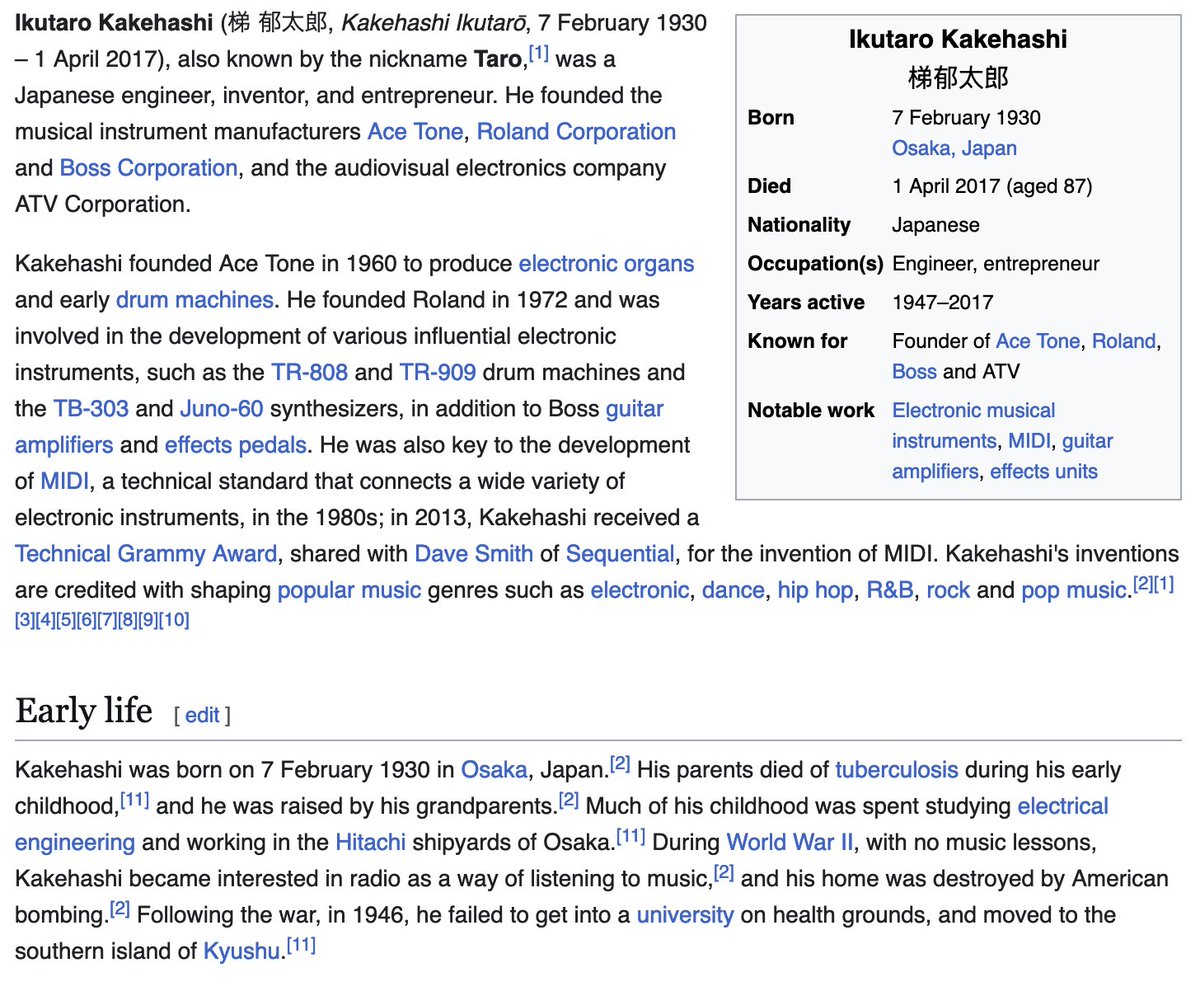Open the TB-303 synthesizer link

pos(91,409)
